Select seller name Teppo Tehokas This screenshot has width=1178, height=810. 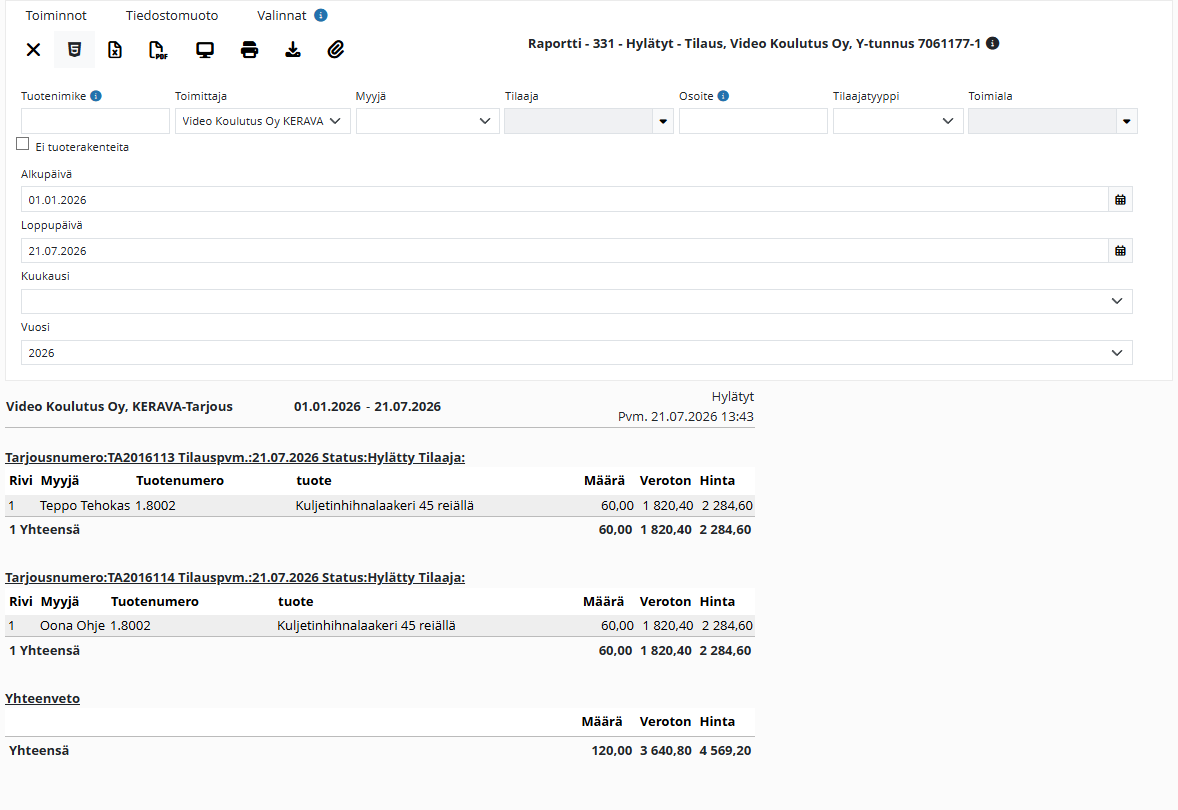pos(85,506)
